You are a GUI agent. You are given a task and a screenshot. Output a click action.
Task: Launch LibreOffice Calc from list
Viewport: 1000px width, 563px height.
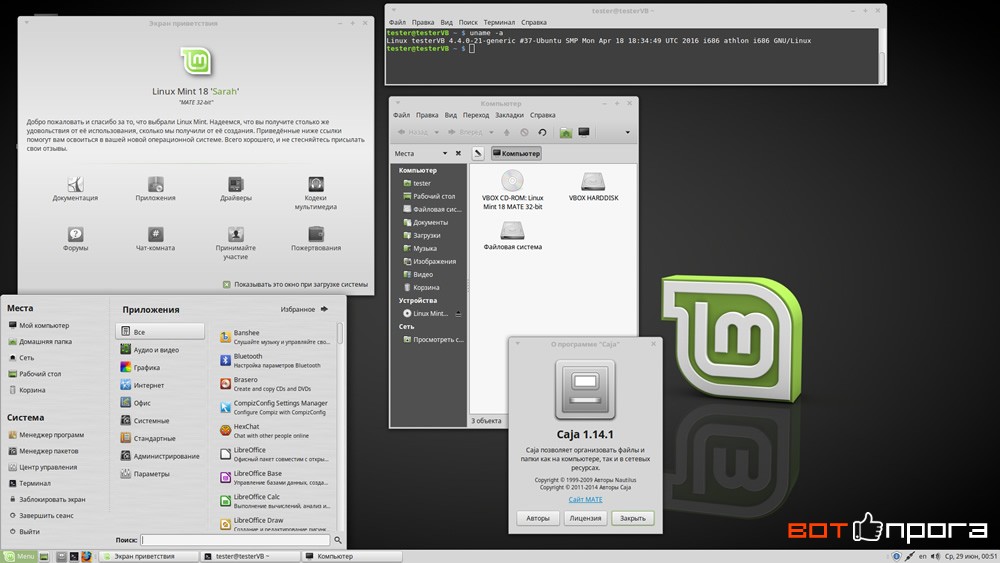[276, 501]
